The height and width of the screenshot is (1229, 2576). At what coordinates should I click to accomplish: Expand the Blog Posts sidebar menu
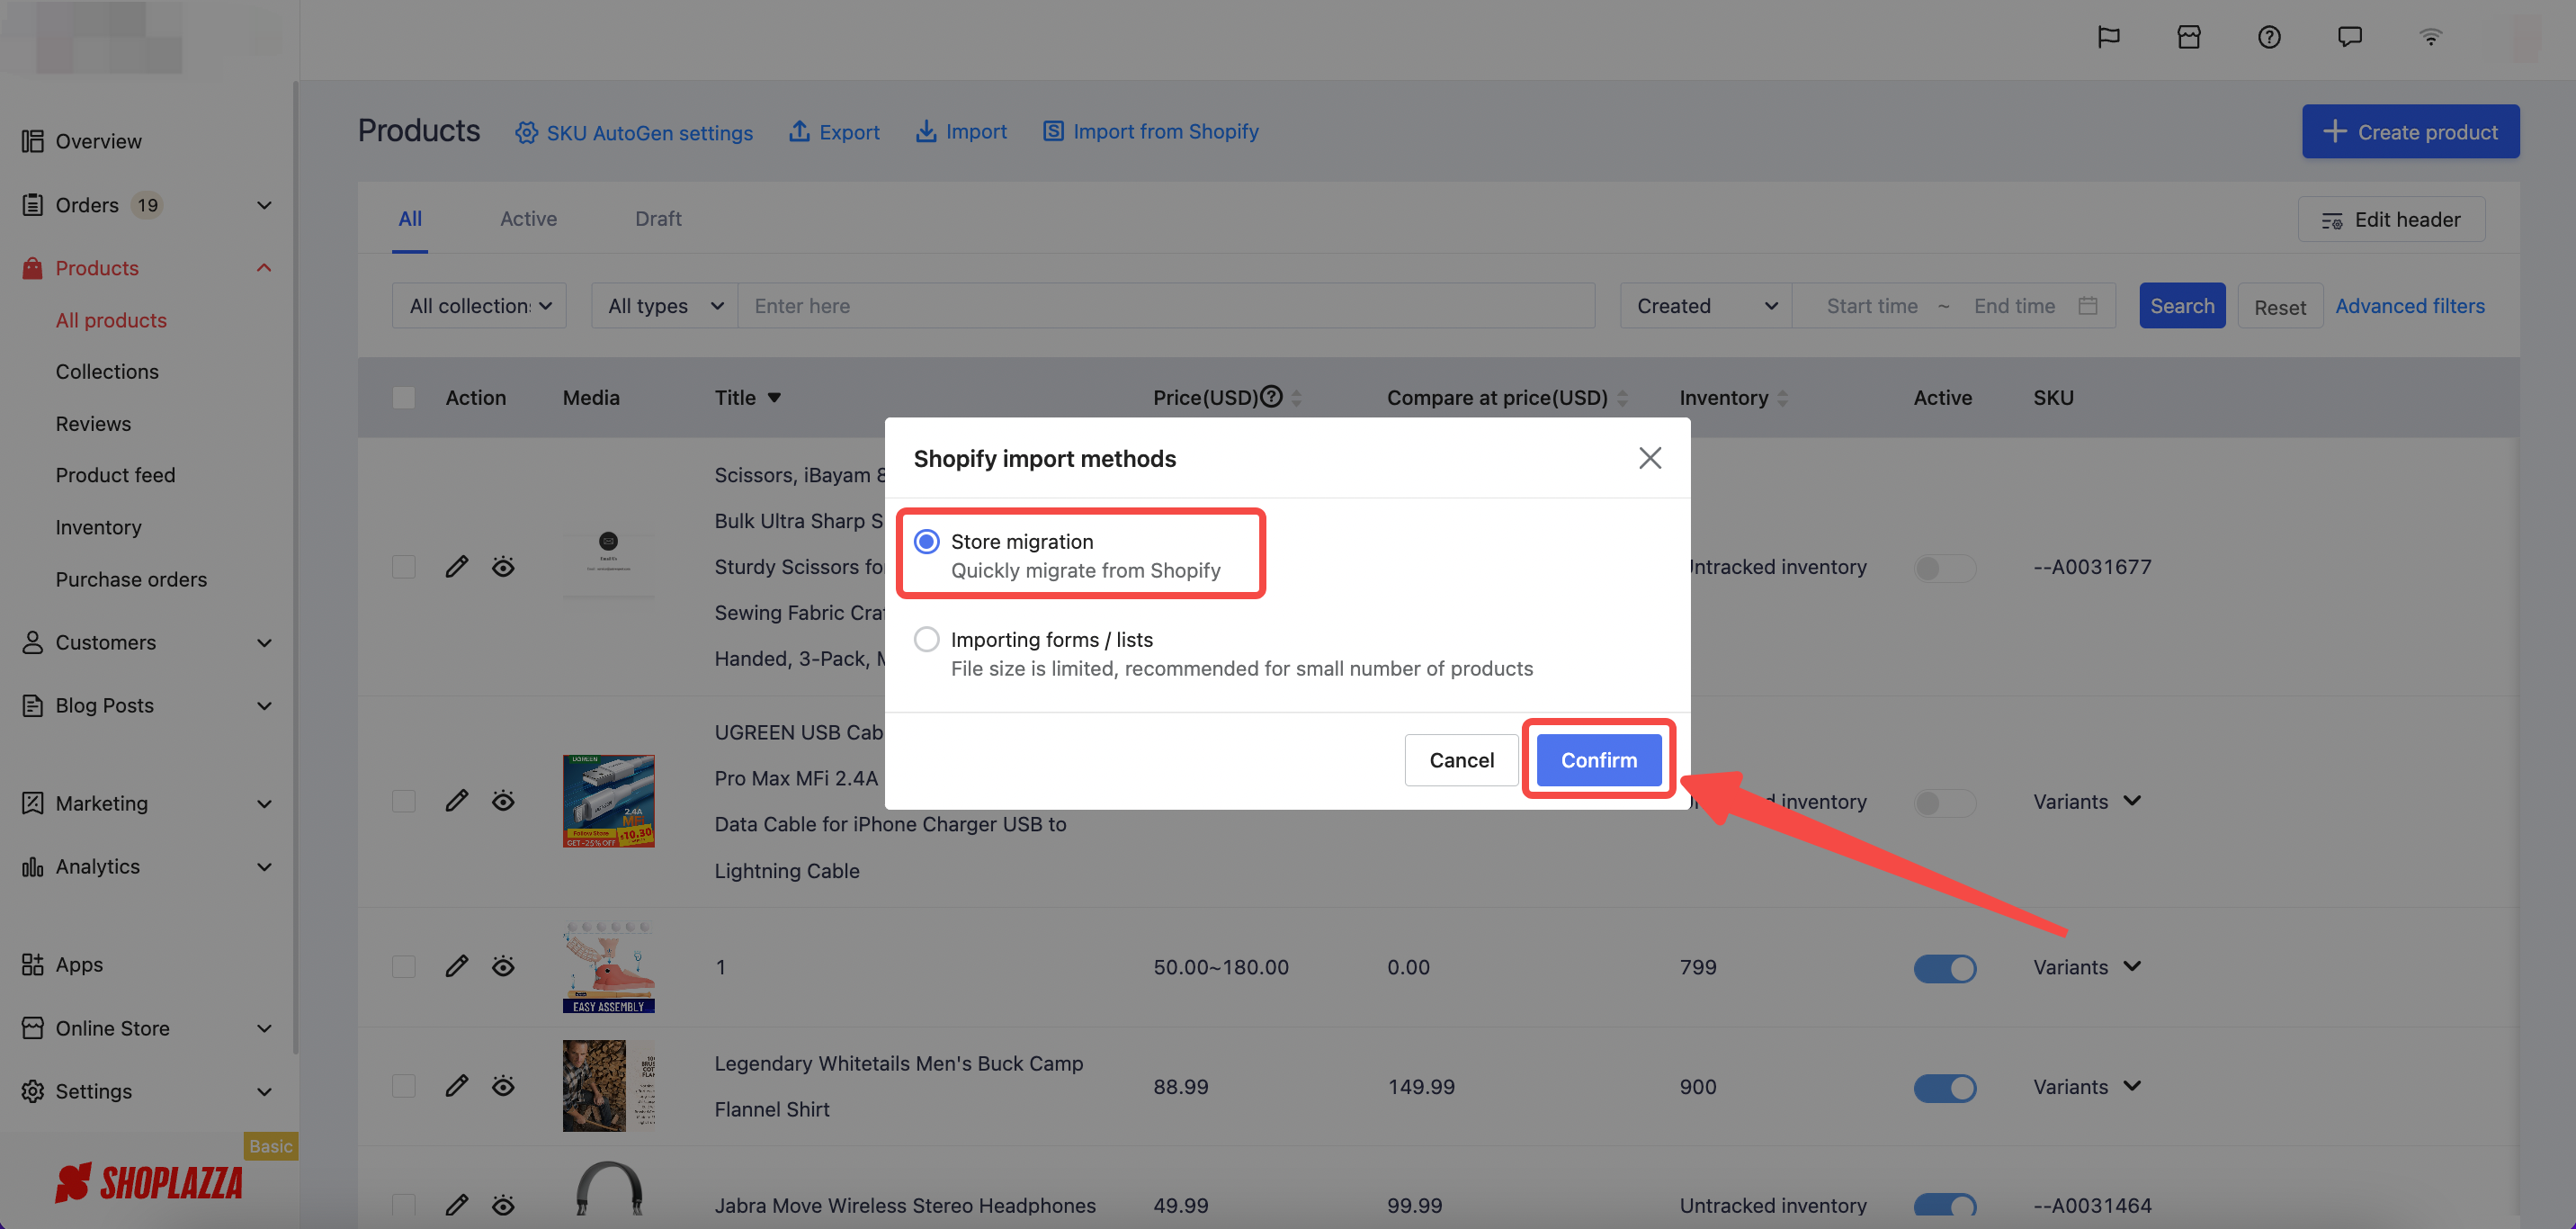(264, 706)
